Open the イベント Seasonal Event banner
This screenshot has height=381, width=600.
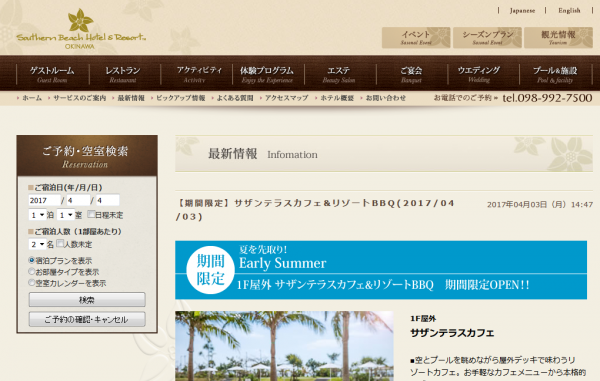pos(416,37)
